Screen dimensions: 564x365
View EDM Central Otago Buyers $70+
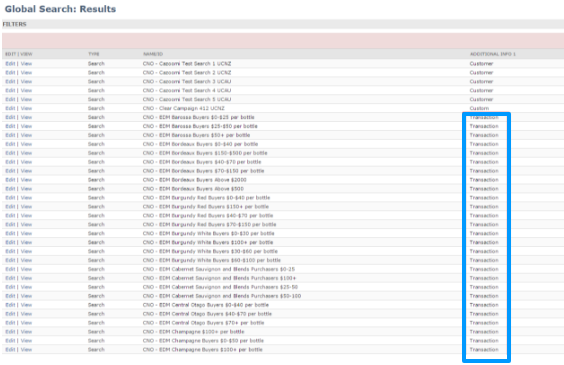click(26, 323)
